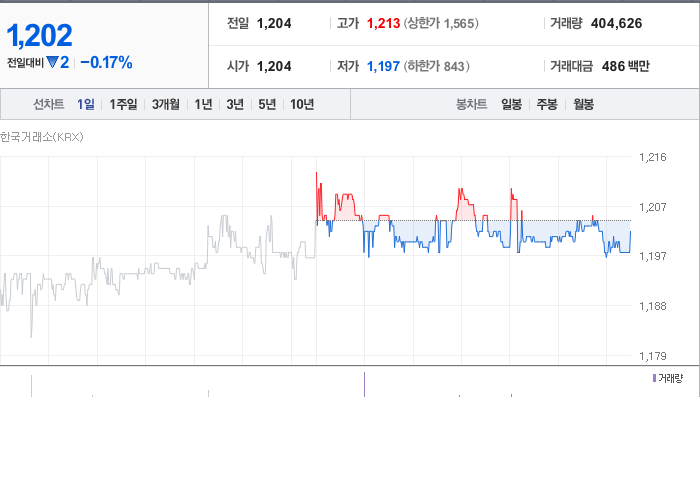The image size is (700, 490).
Task: Click the 1,207 axis label
Action: coord(653,207)
